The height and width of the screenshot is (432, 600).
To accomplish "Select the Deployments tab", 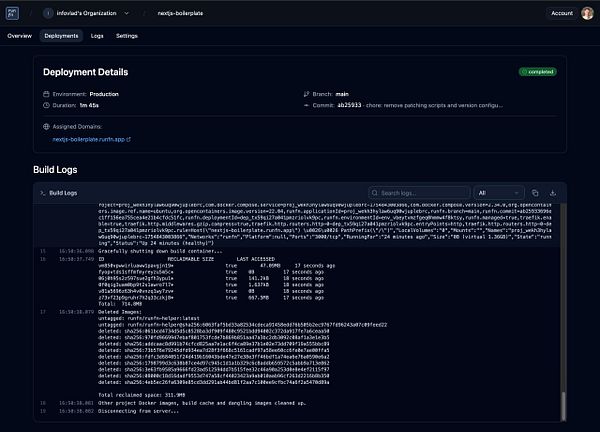I will click(61, 36).
